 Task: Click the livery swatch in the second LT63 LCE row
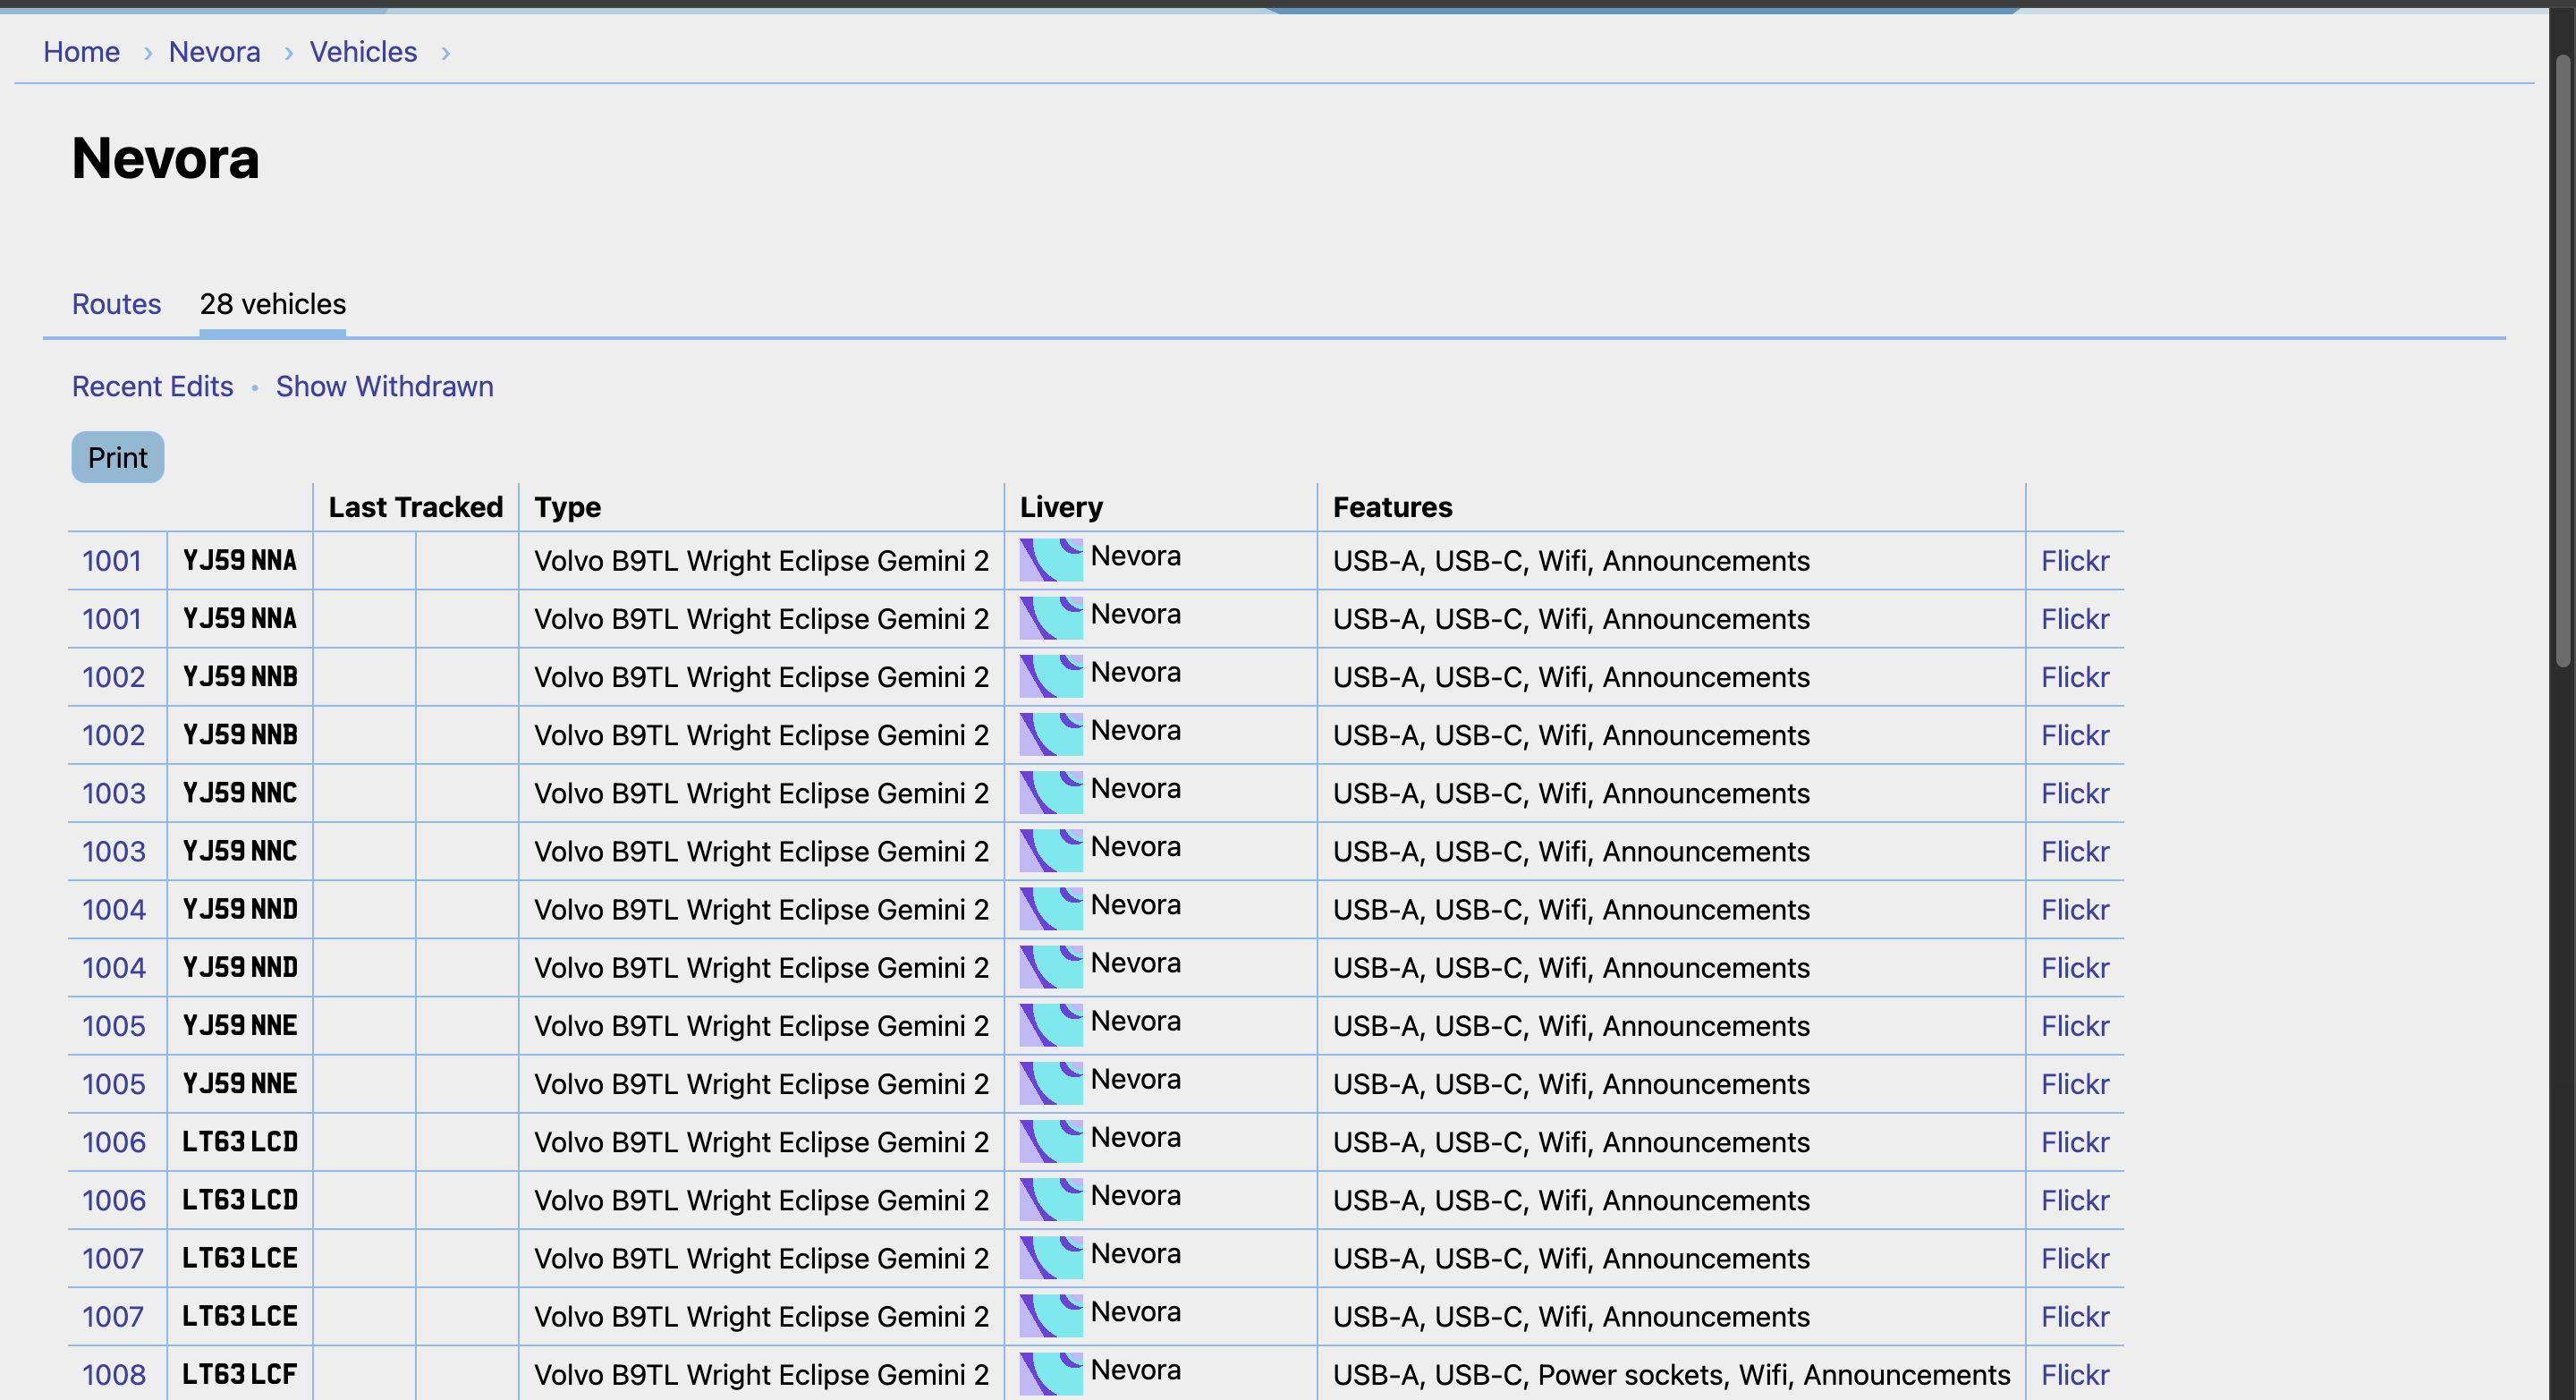(1051, 1315)
